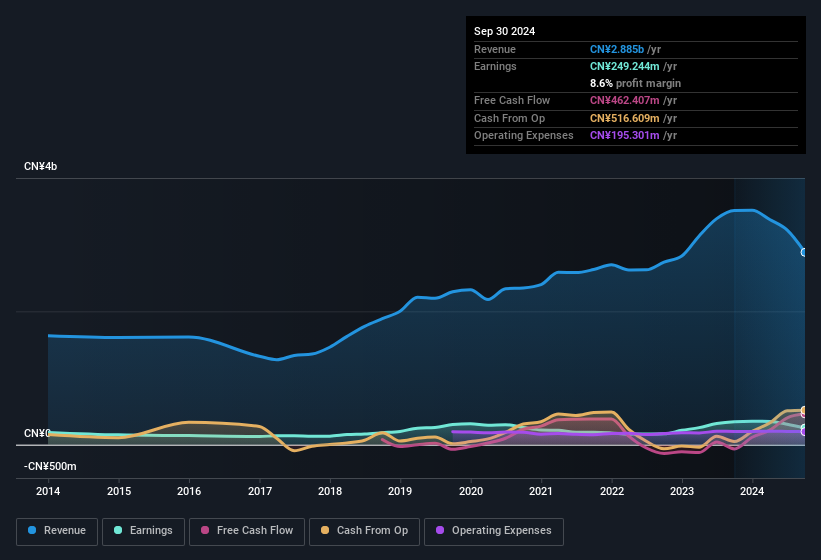Click the Earnings row label in tooltip
The height and width of the screenshot is (560, 821).
coord(495,66)
